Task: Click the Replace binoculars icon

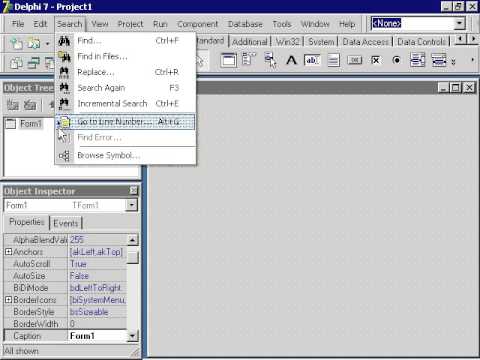Action: [x=64, y=72]
